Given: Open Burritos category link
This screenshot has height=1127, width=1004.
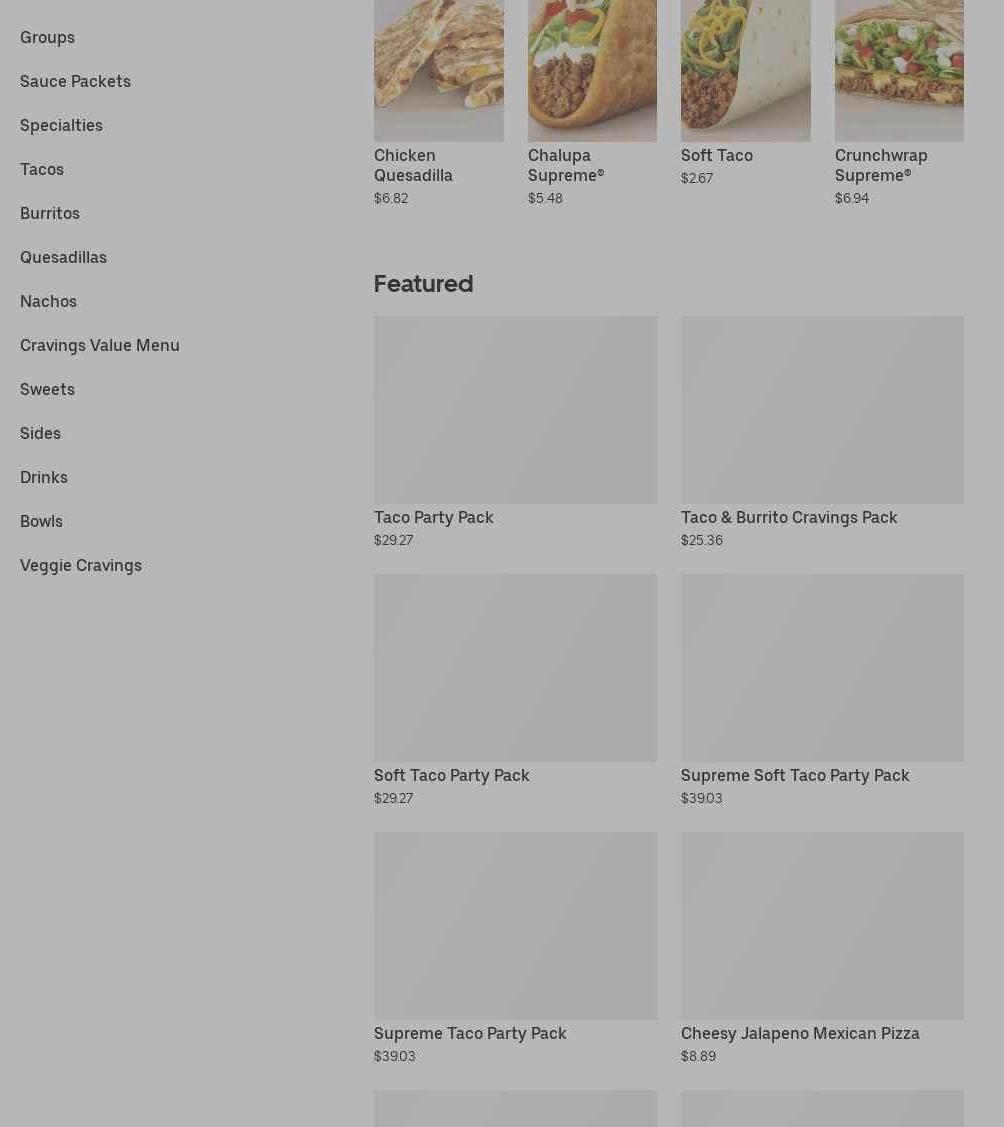Looking at the screenshot, I should pos(50,213).
